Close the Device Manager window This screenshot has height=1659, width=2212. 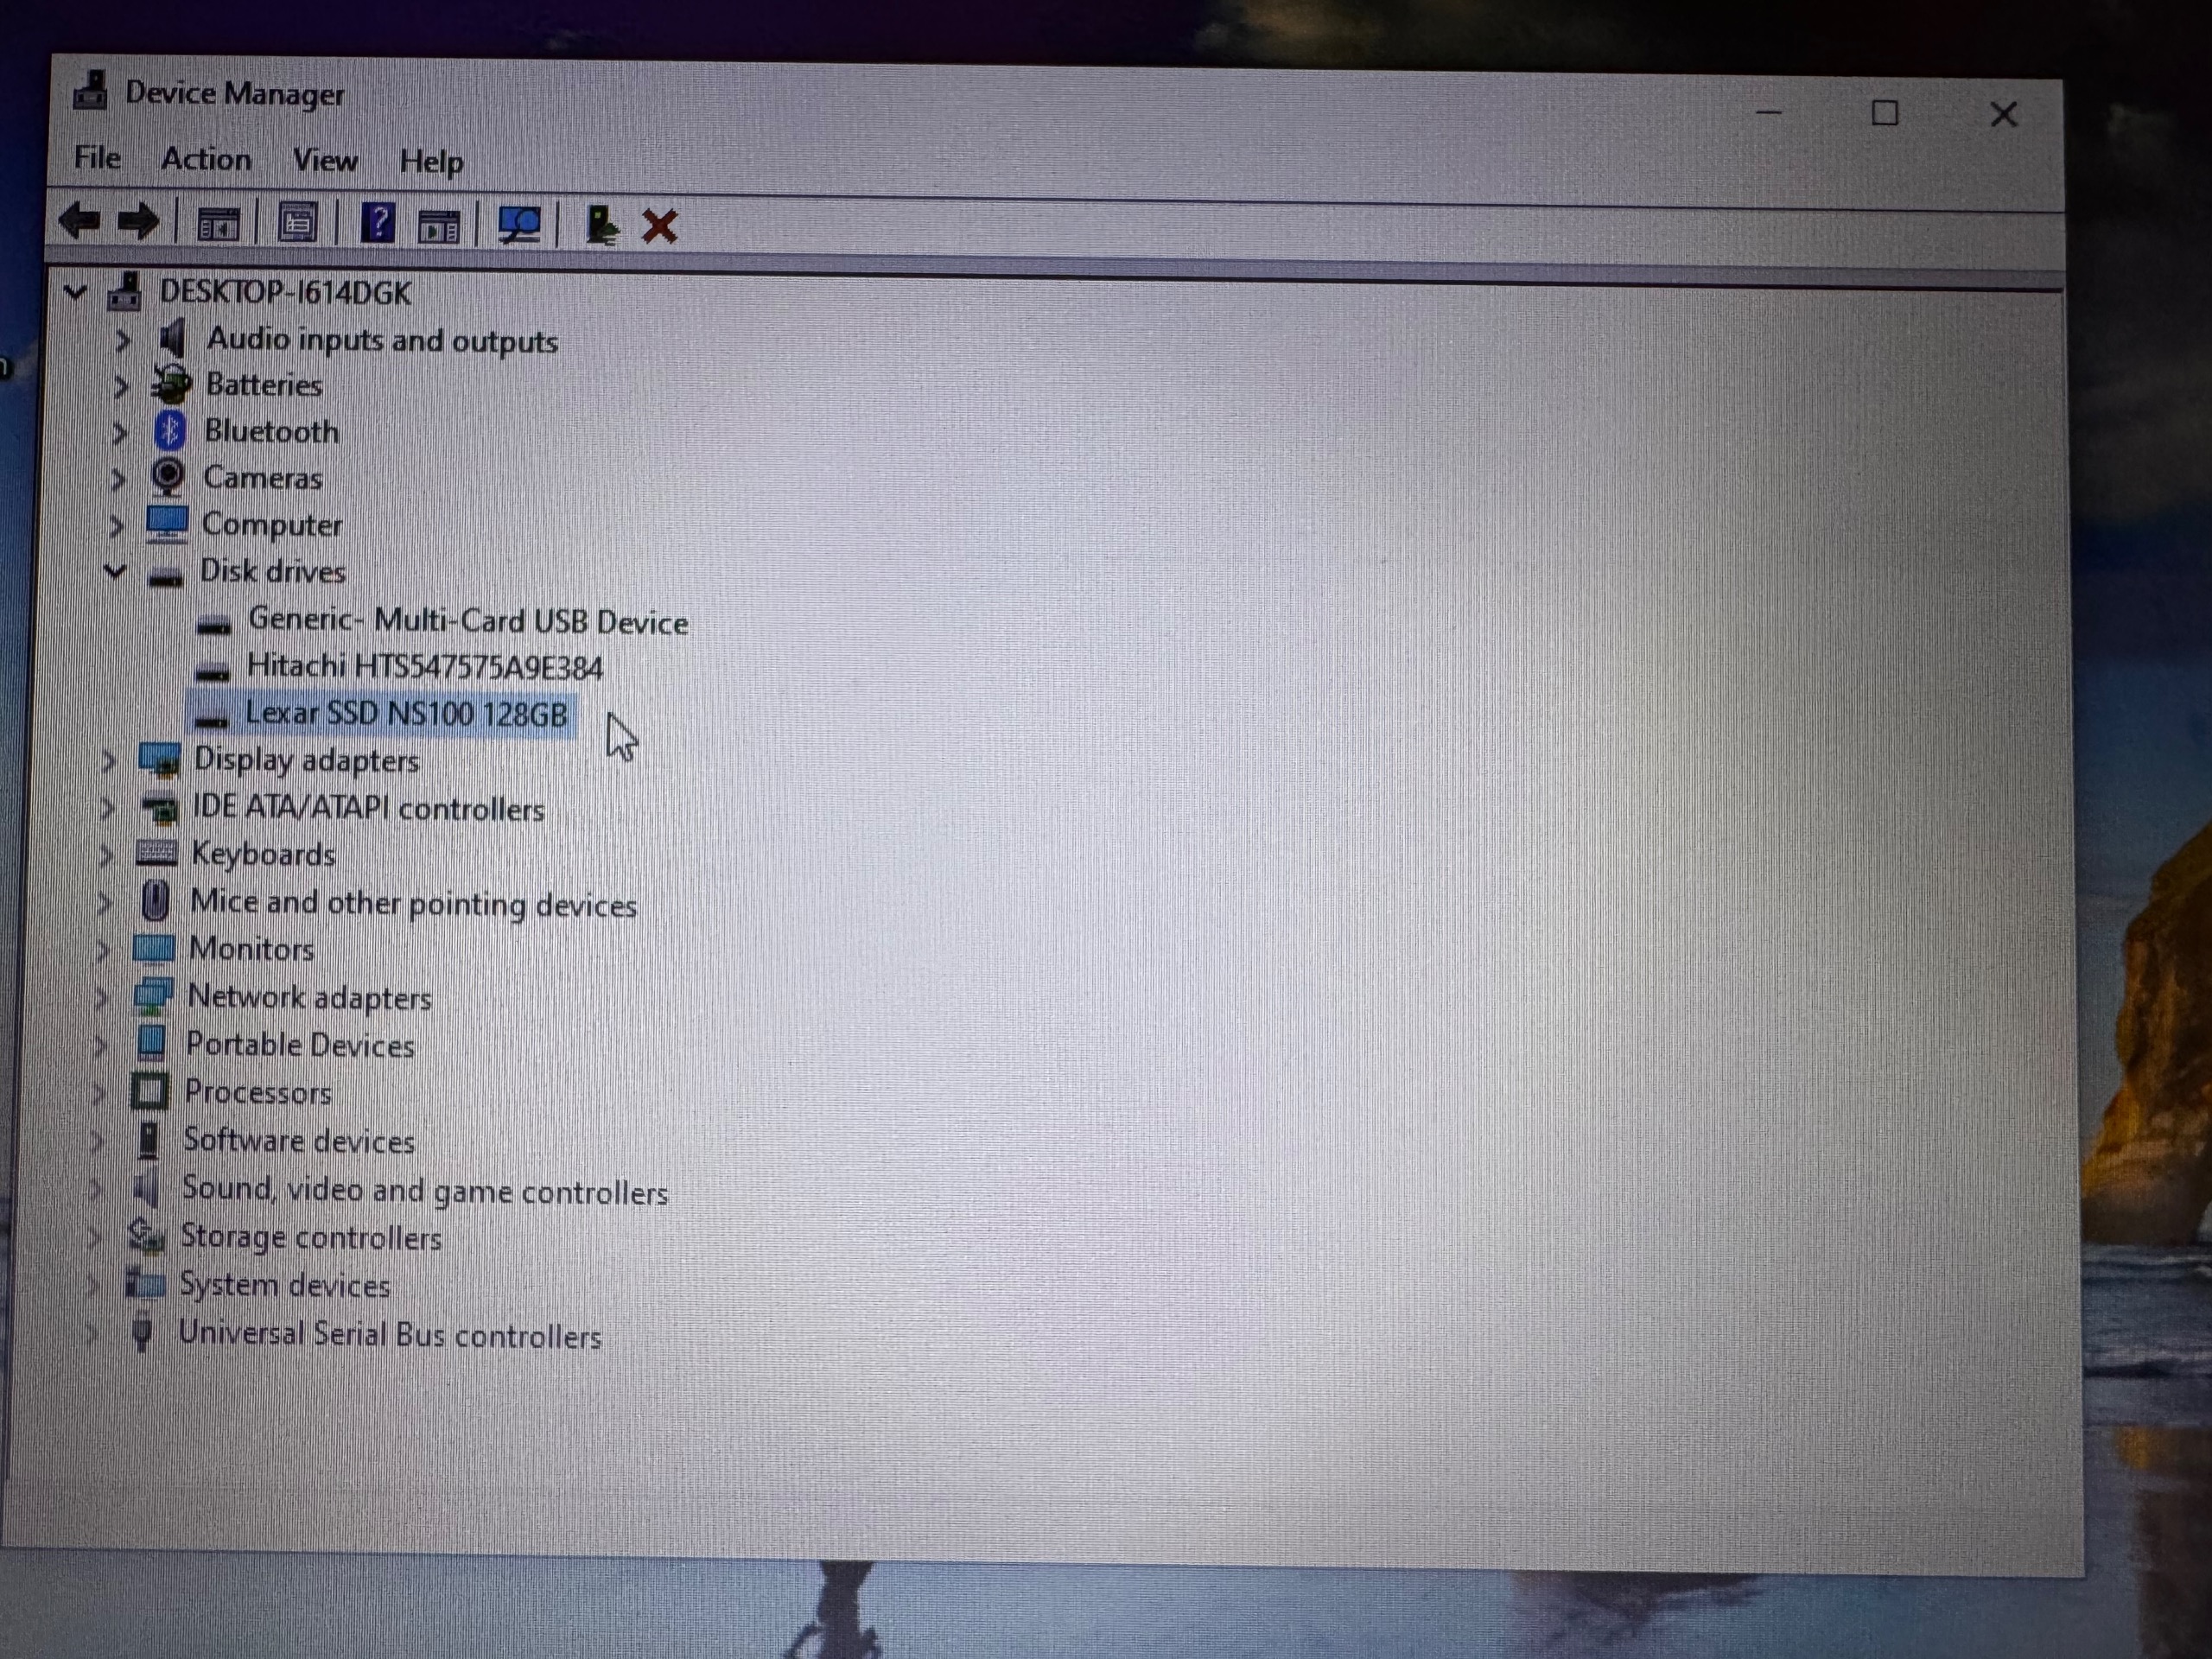click(x=2003, y=115)
